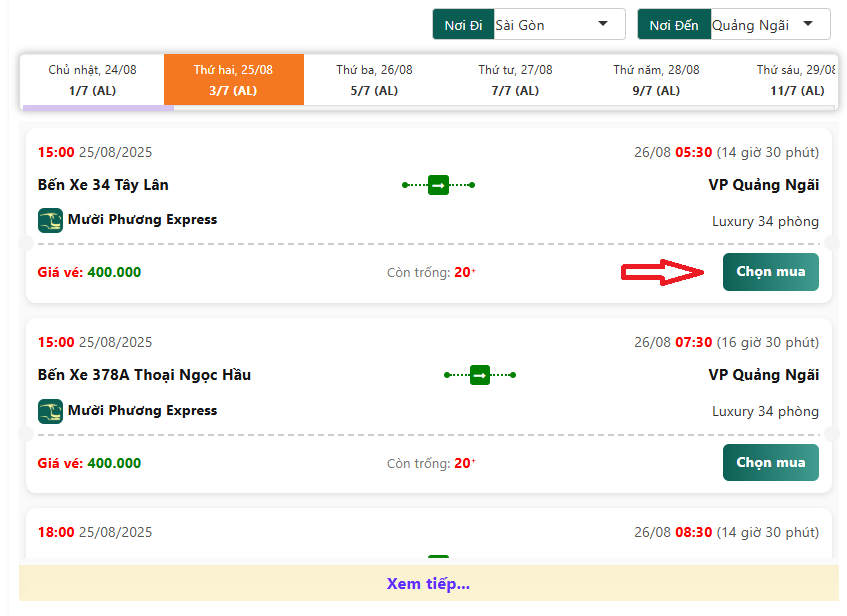This screenshot has width=847, height=616.
Task: Choose the Thứ năm, 28/08 date tab
Action: pos(656,80)
